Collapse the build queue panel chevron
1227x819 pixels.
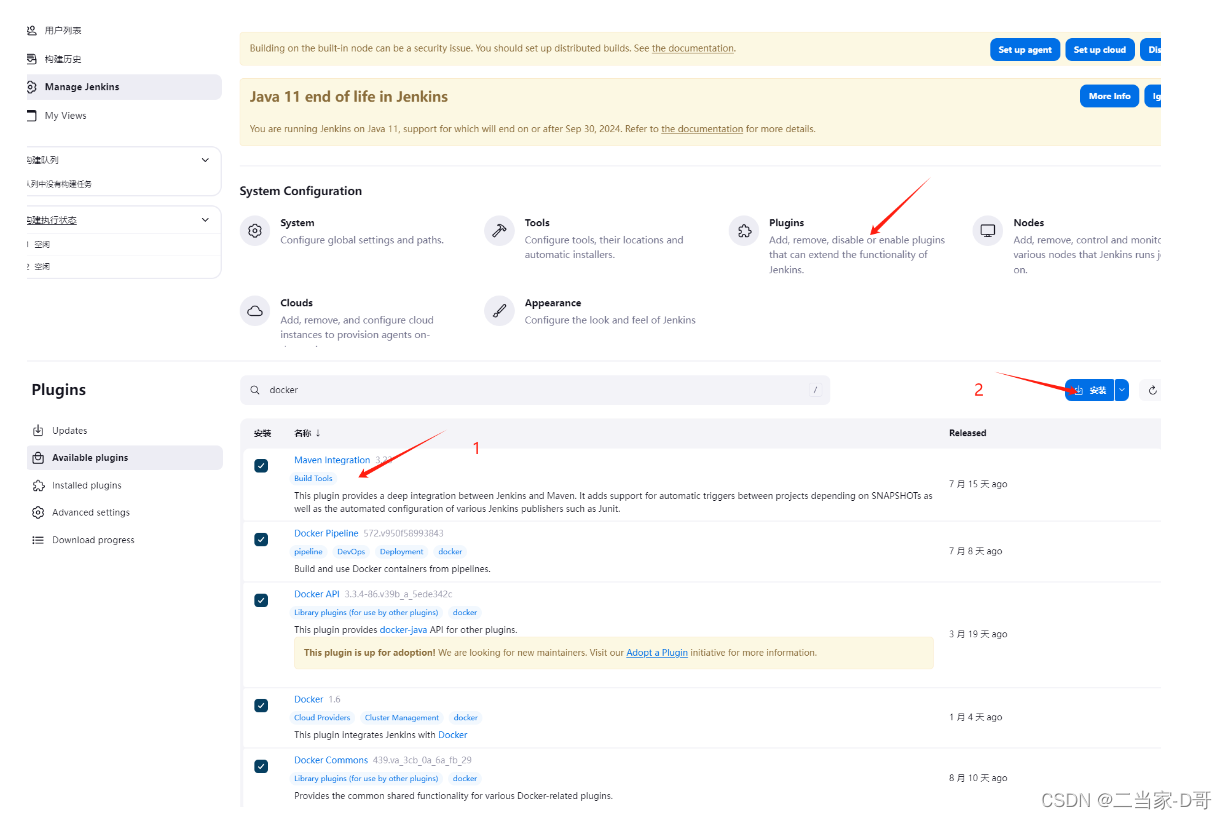205,160
